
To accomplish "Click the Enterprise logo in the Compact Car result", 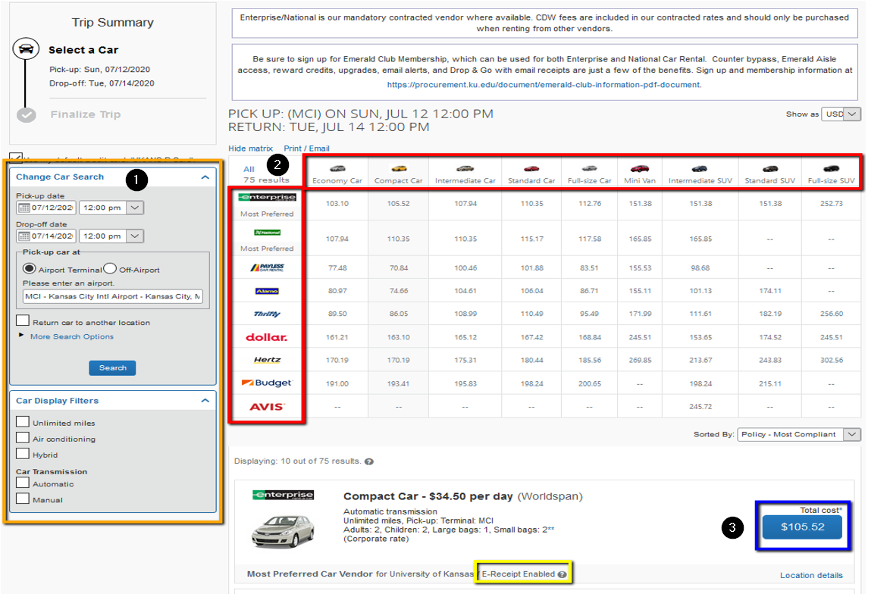I will (x=283, y=495).
